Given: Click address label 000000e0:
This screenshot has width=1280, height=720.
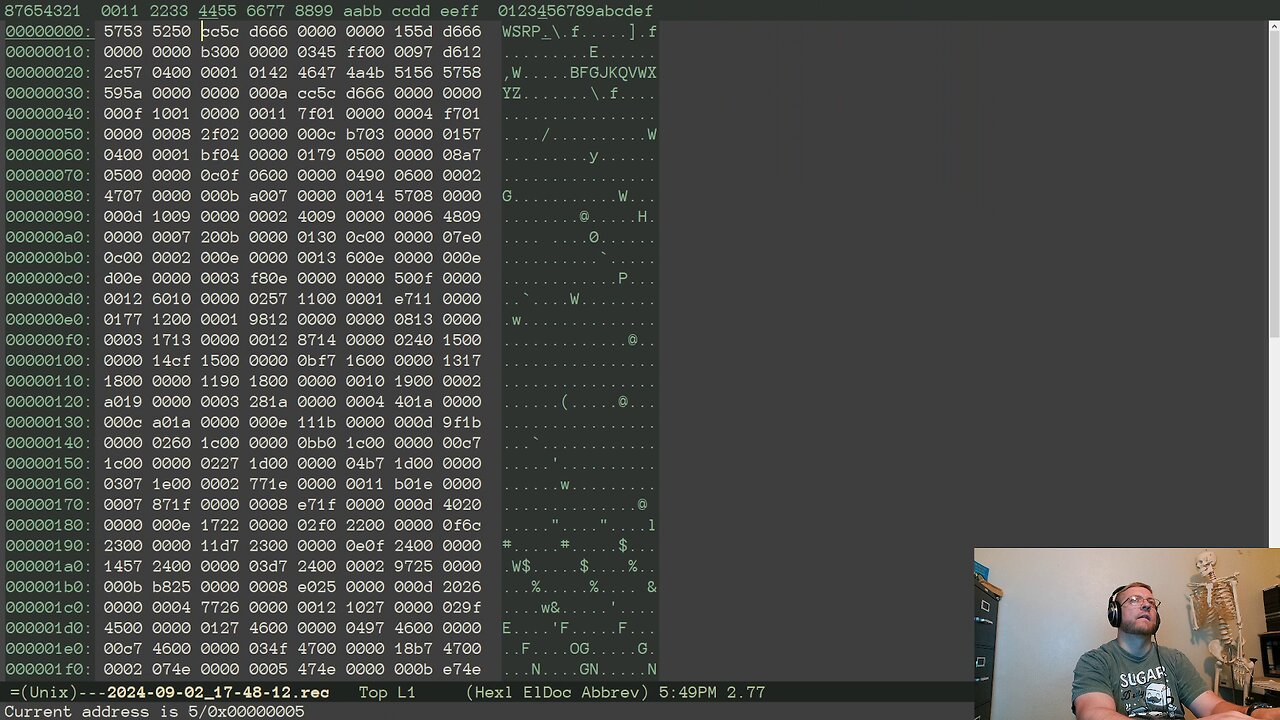Looking at the screenshot, I should pos(48,320).
